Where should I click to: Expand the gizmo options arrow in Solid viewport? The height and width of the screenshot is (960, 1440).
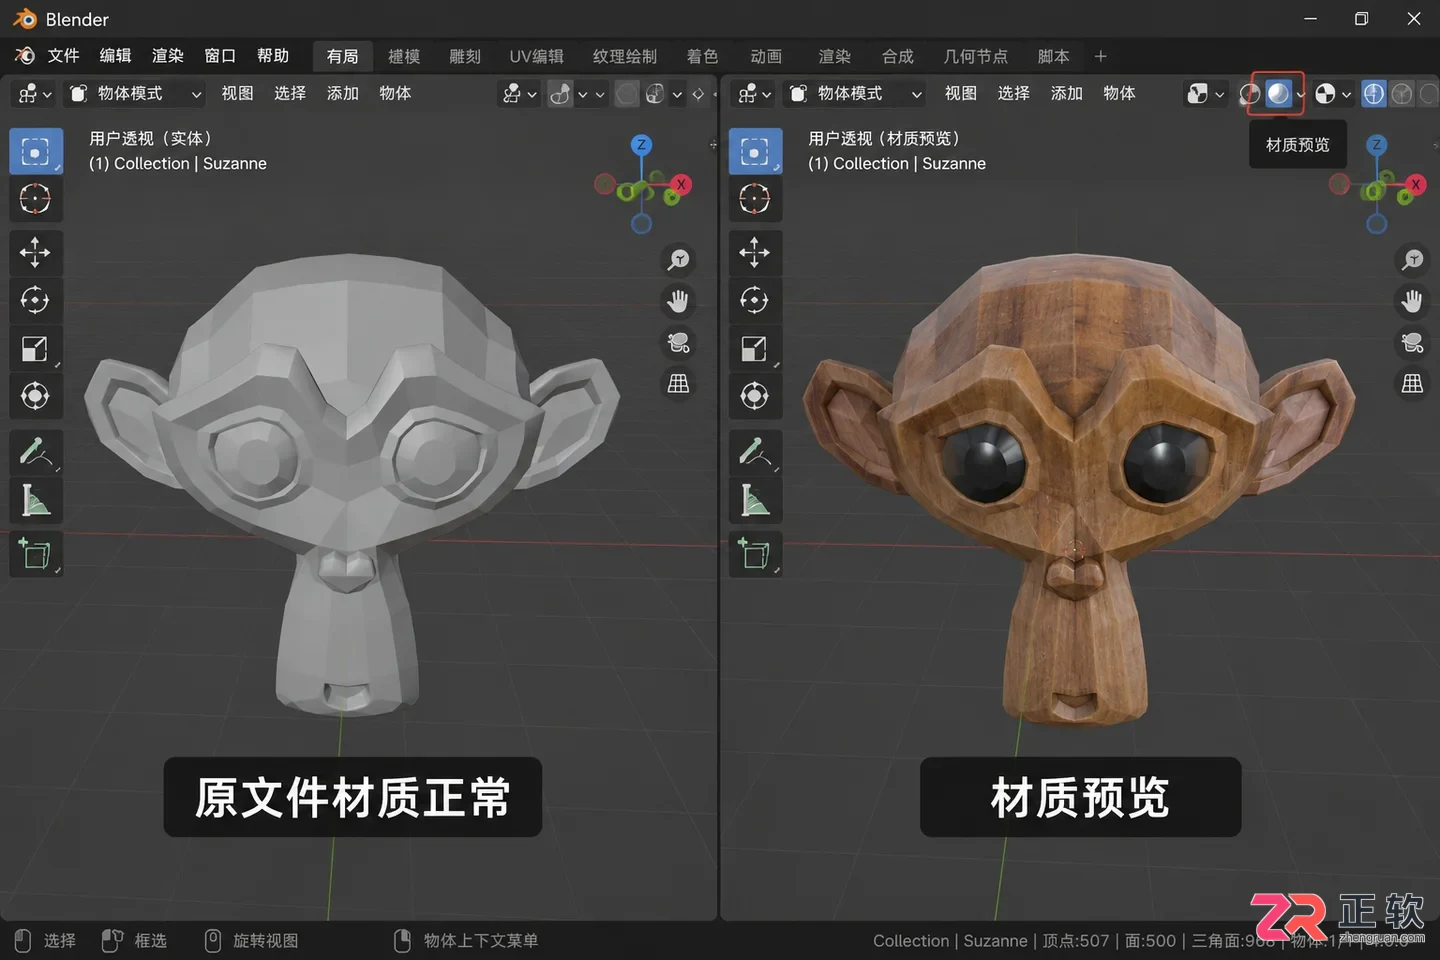[x=583, y=94]
